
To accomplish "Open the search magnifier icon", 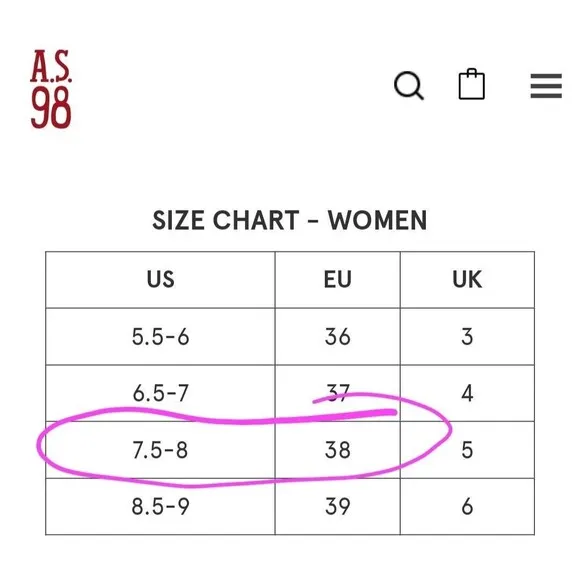I will (x=409, y=85).
